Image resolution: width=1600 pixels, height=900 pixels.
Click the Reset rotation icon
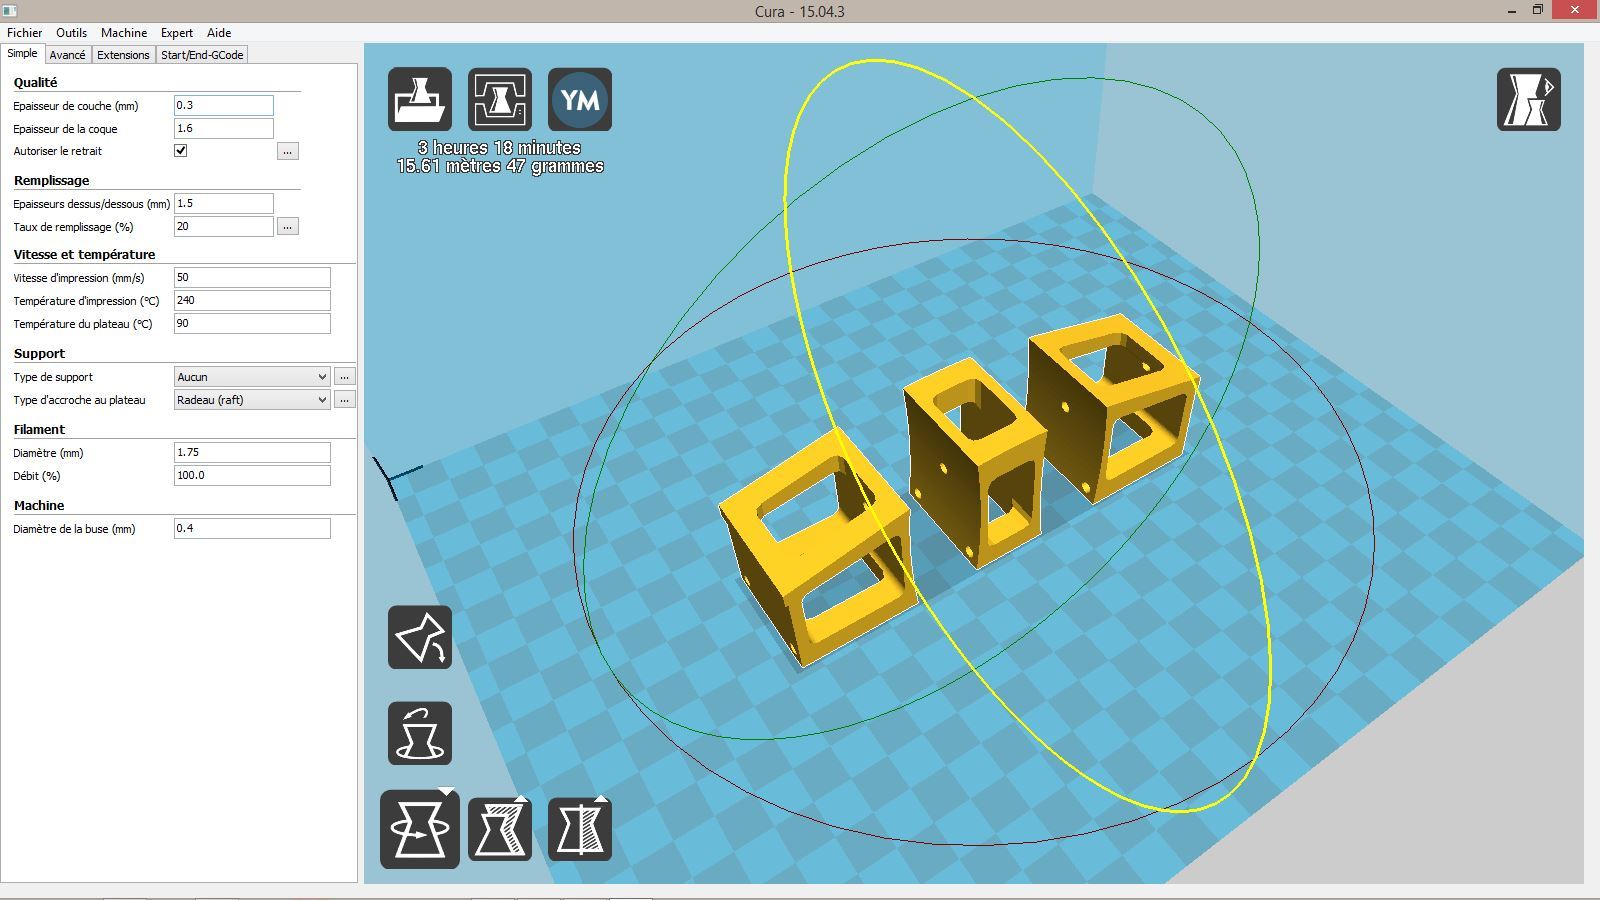(x=420, y=733)
